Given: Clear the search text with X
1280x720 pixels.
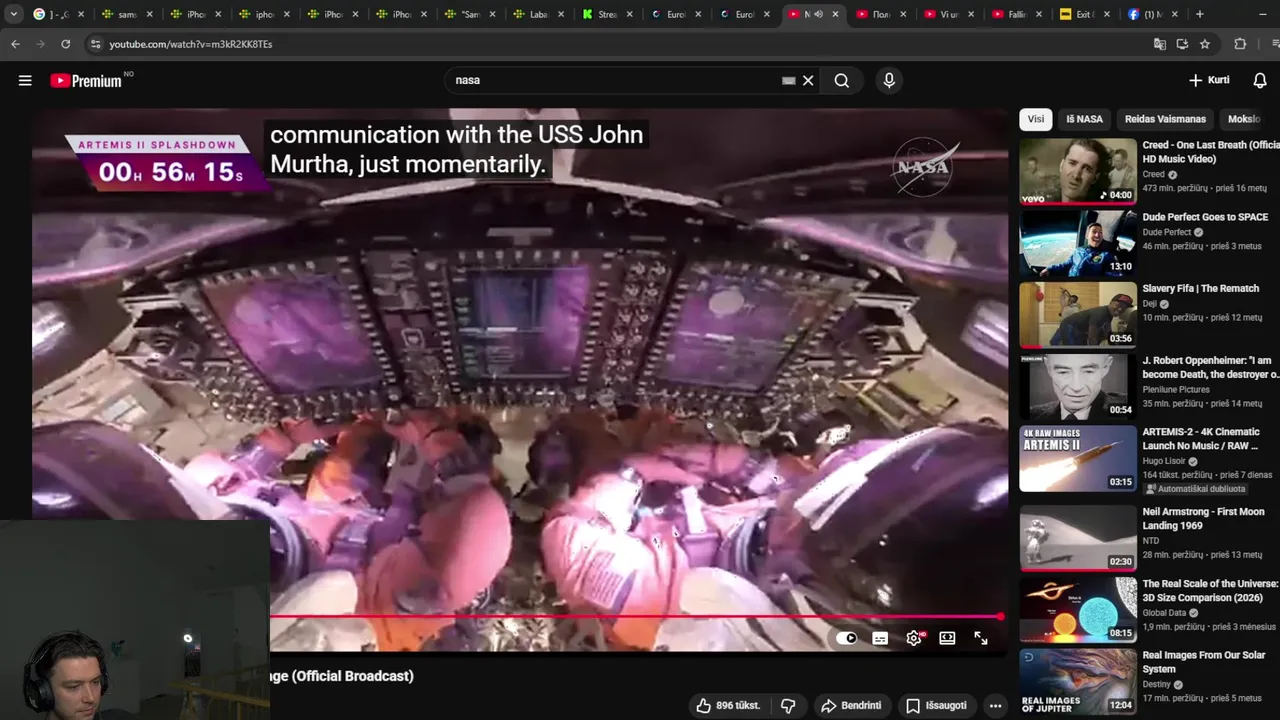Looking at the screenshot, I should coord(808,80).
